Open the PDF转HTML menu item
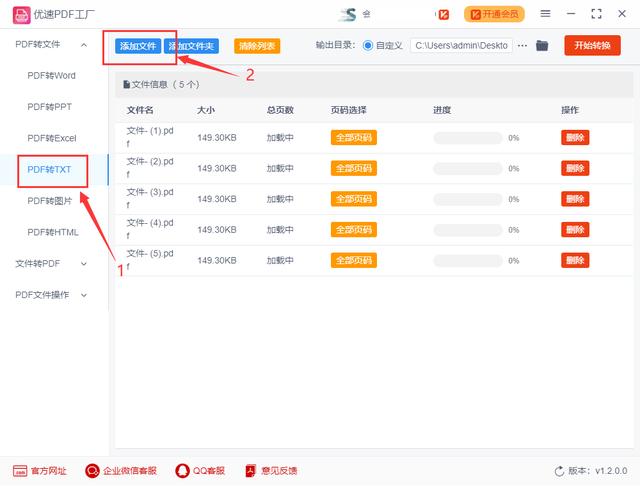640x486 pixels. 53,232
